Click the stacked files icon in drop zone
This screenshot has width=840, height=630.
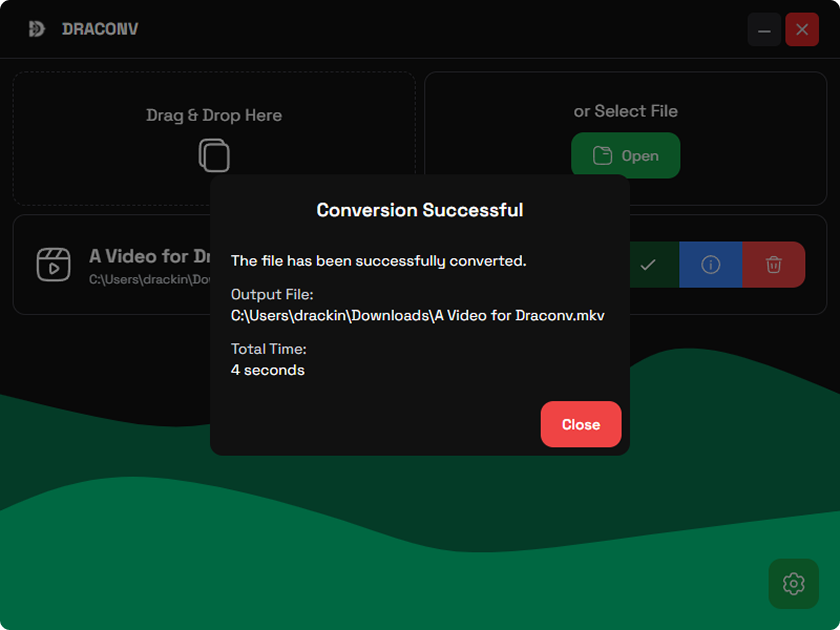[214, 155]
